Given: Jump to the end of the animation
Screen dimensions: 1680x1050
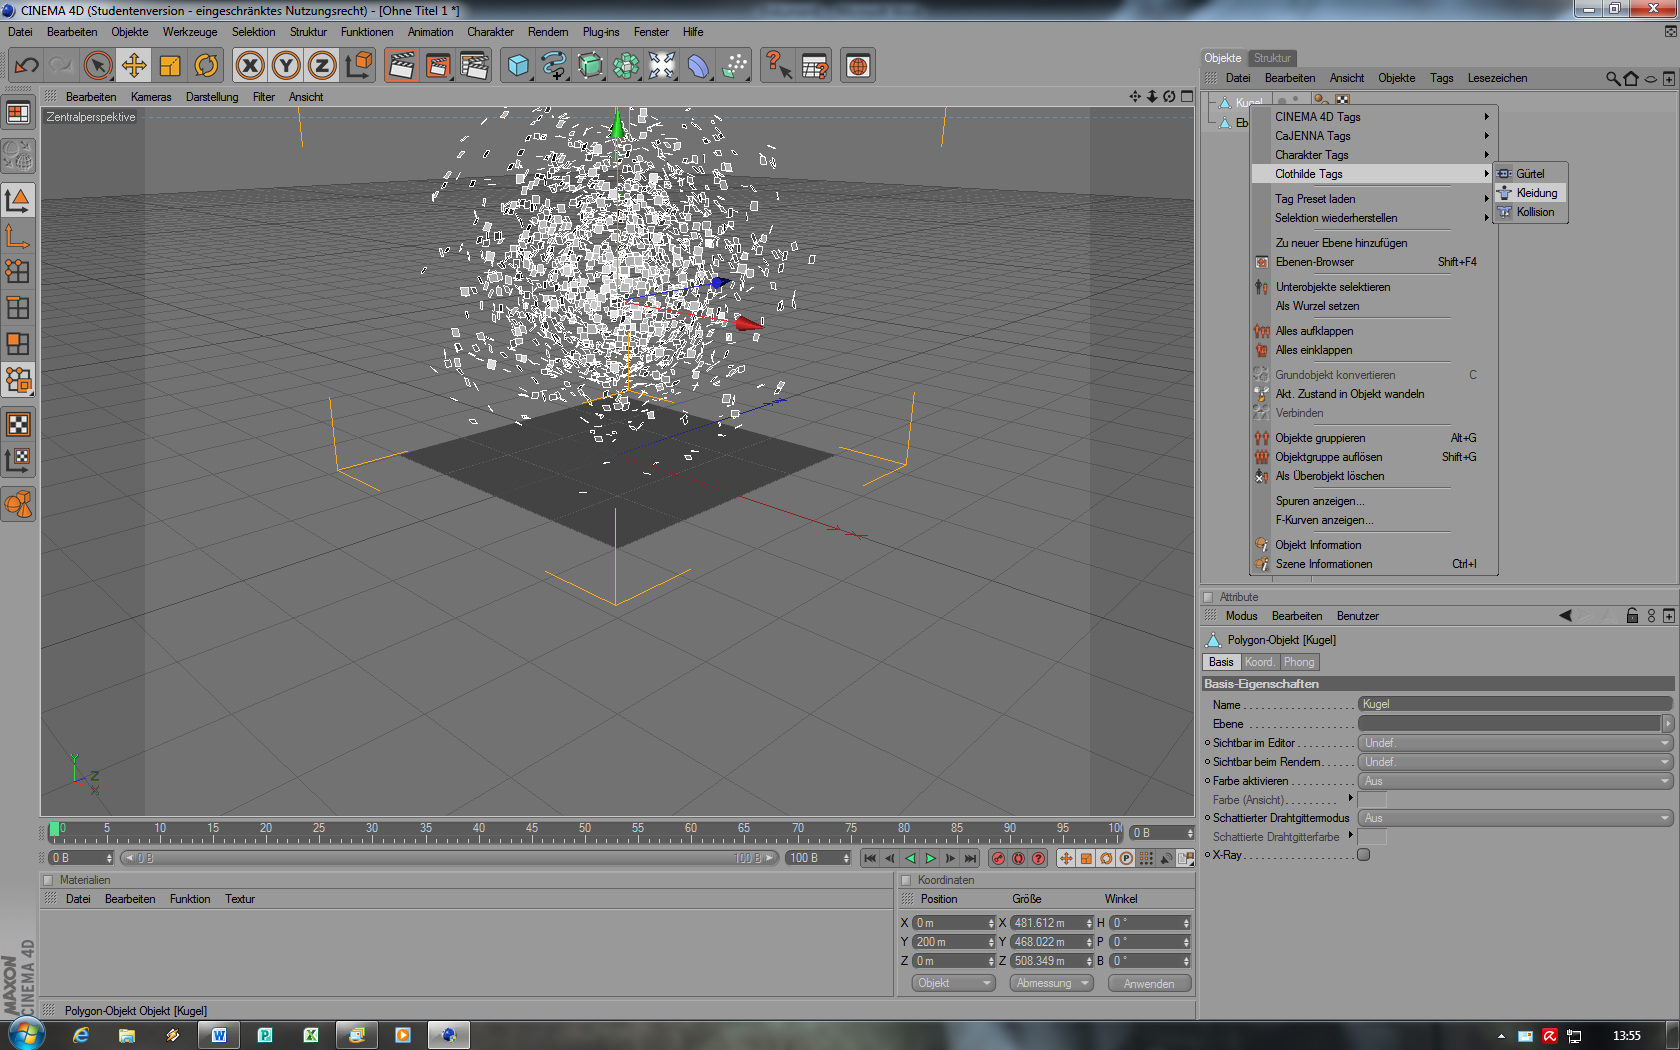Looking at the screenshot, I should point(970,858).
